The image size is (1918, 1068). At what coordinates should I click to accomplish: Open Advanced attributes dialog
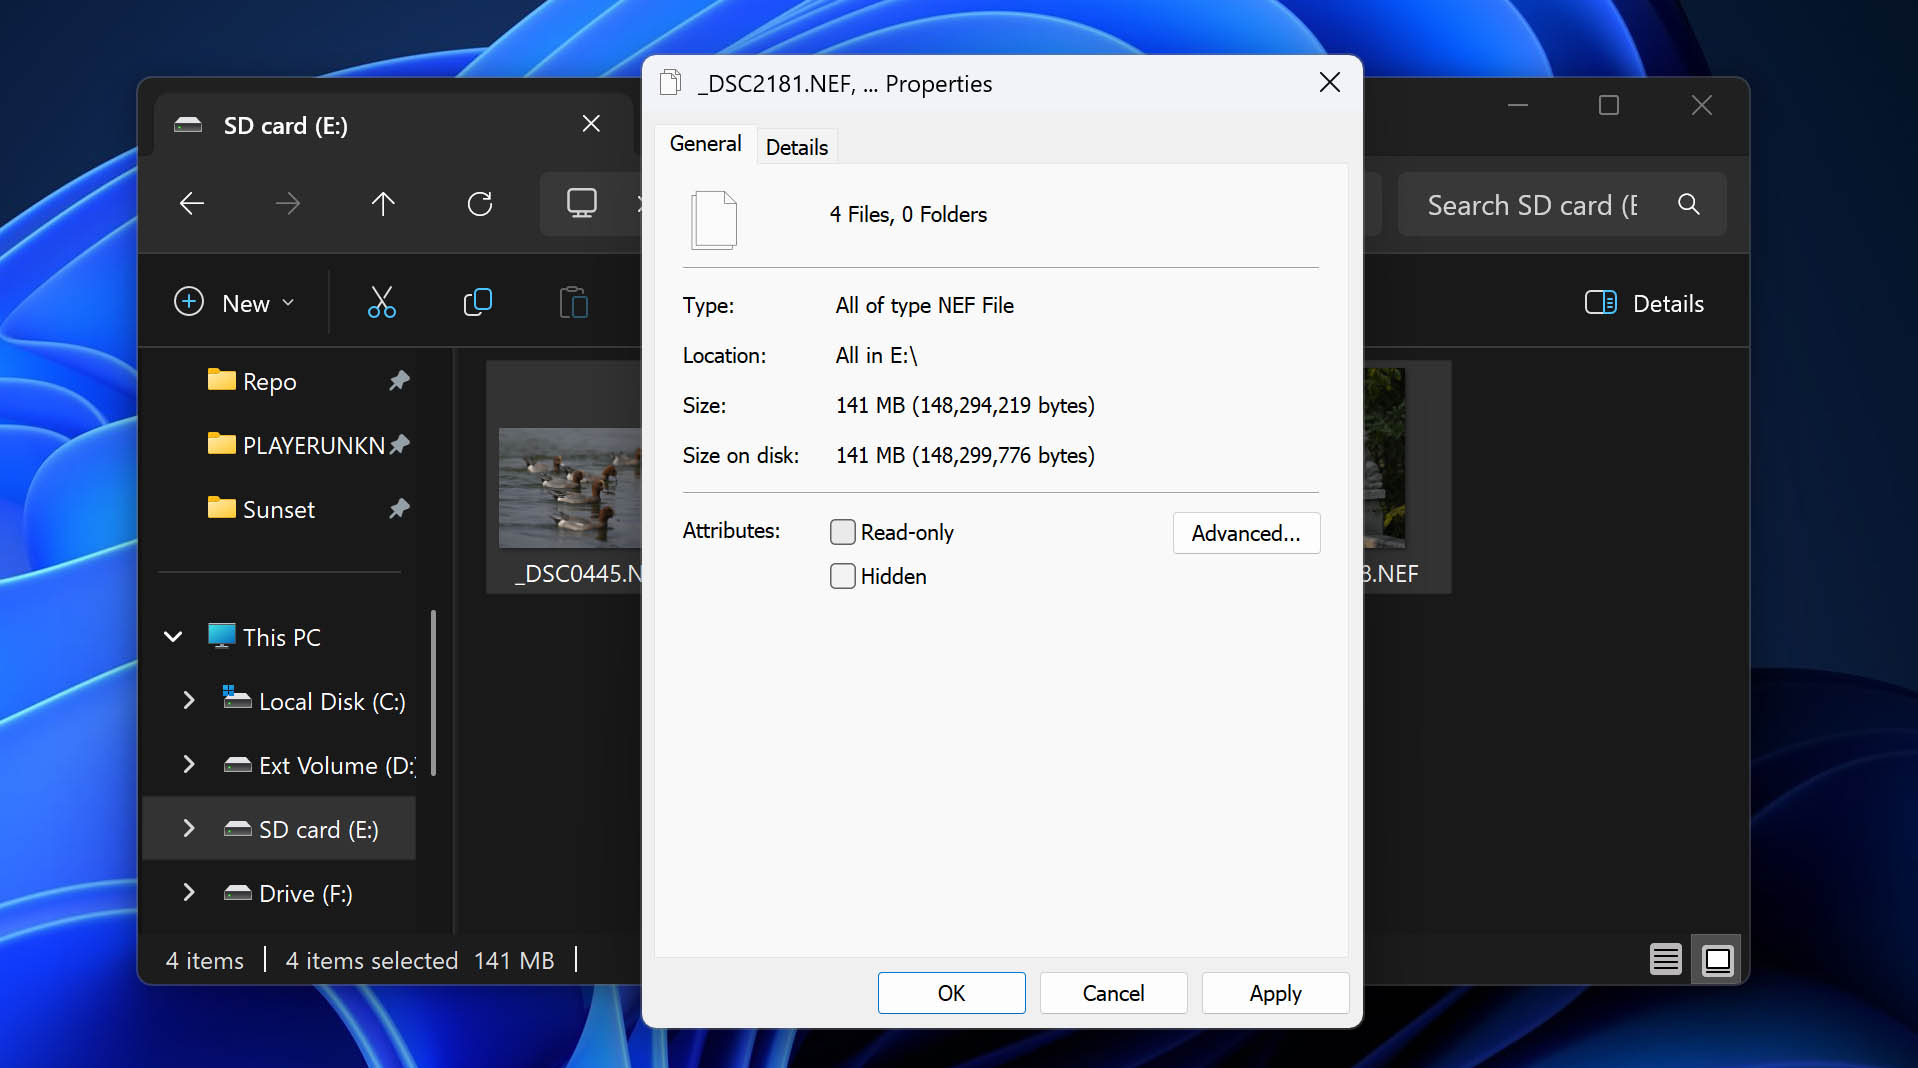click(1245, 533)
